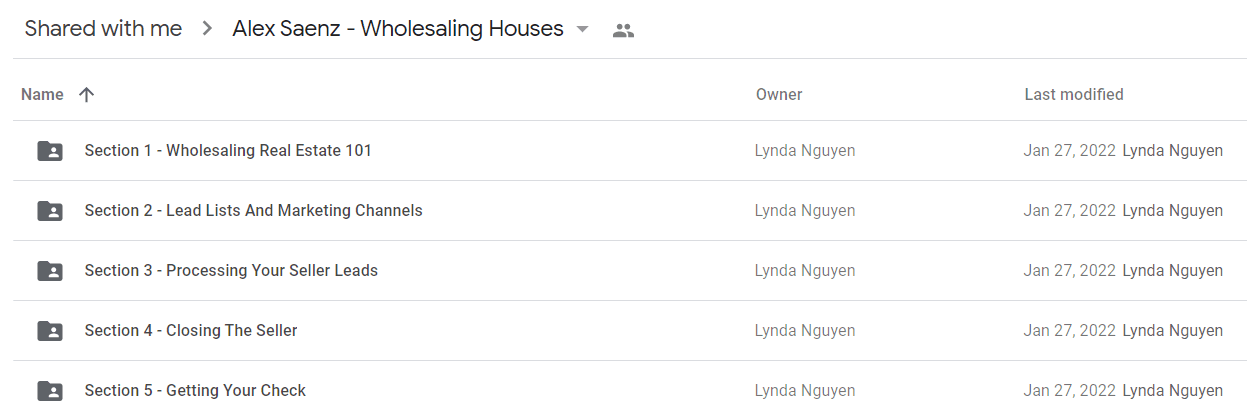Viewport: 1247px width, 419px height.
Task: Click the shared folder icon for Section 5
Action: [x=50, y=391]
